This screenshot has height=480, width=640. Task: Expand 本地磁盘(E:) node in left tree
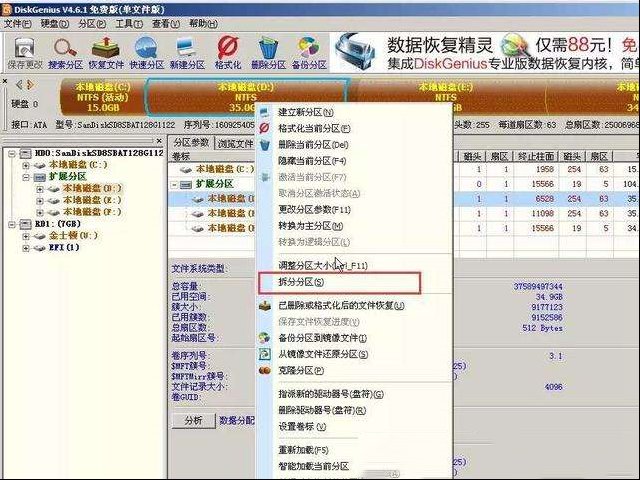coord(40,201)
